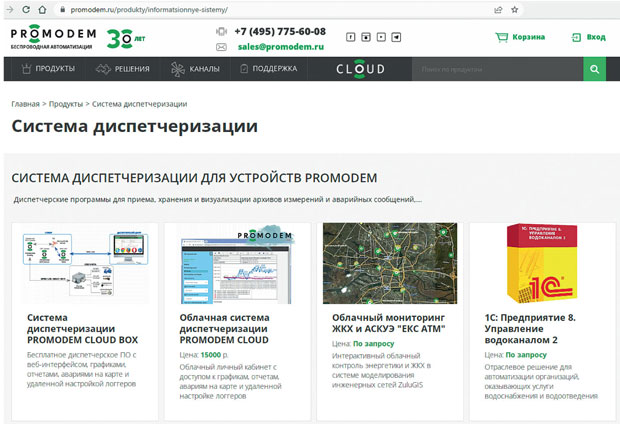Click the Система диспетчеризации page heading

tap(134, 127)
